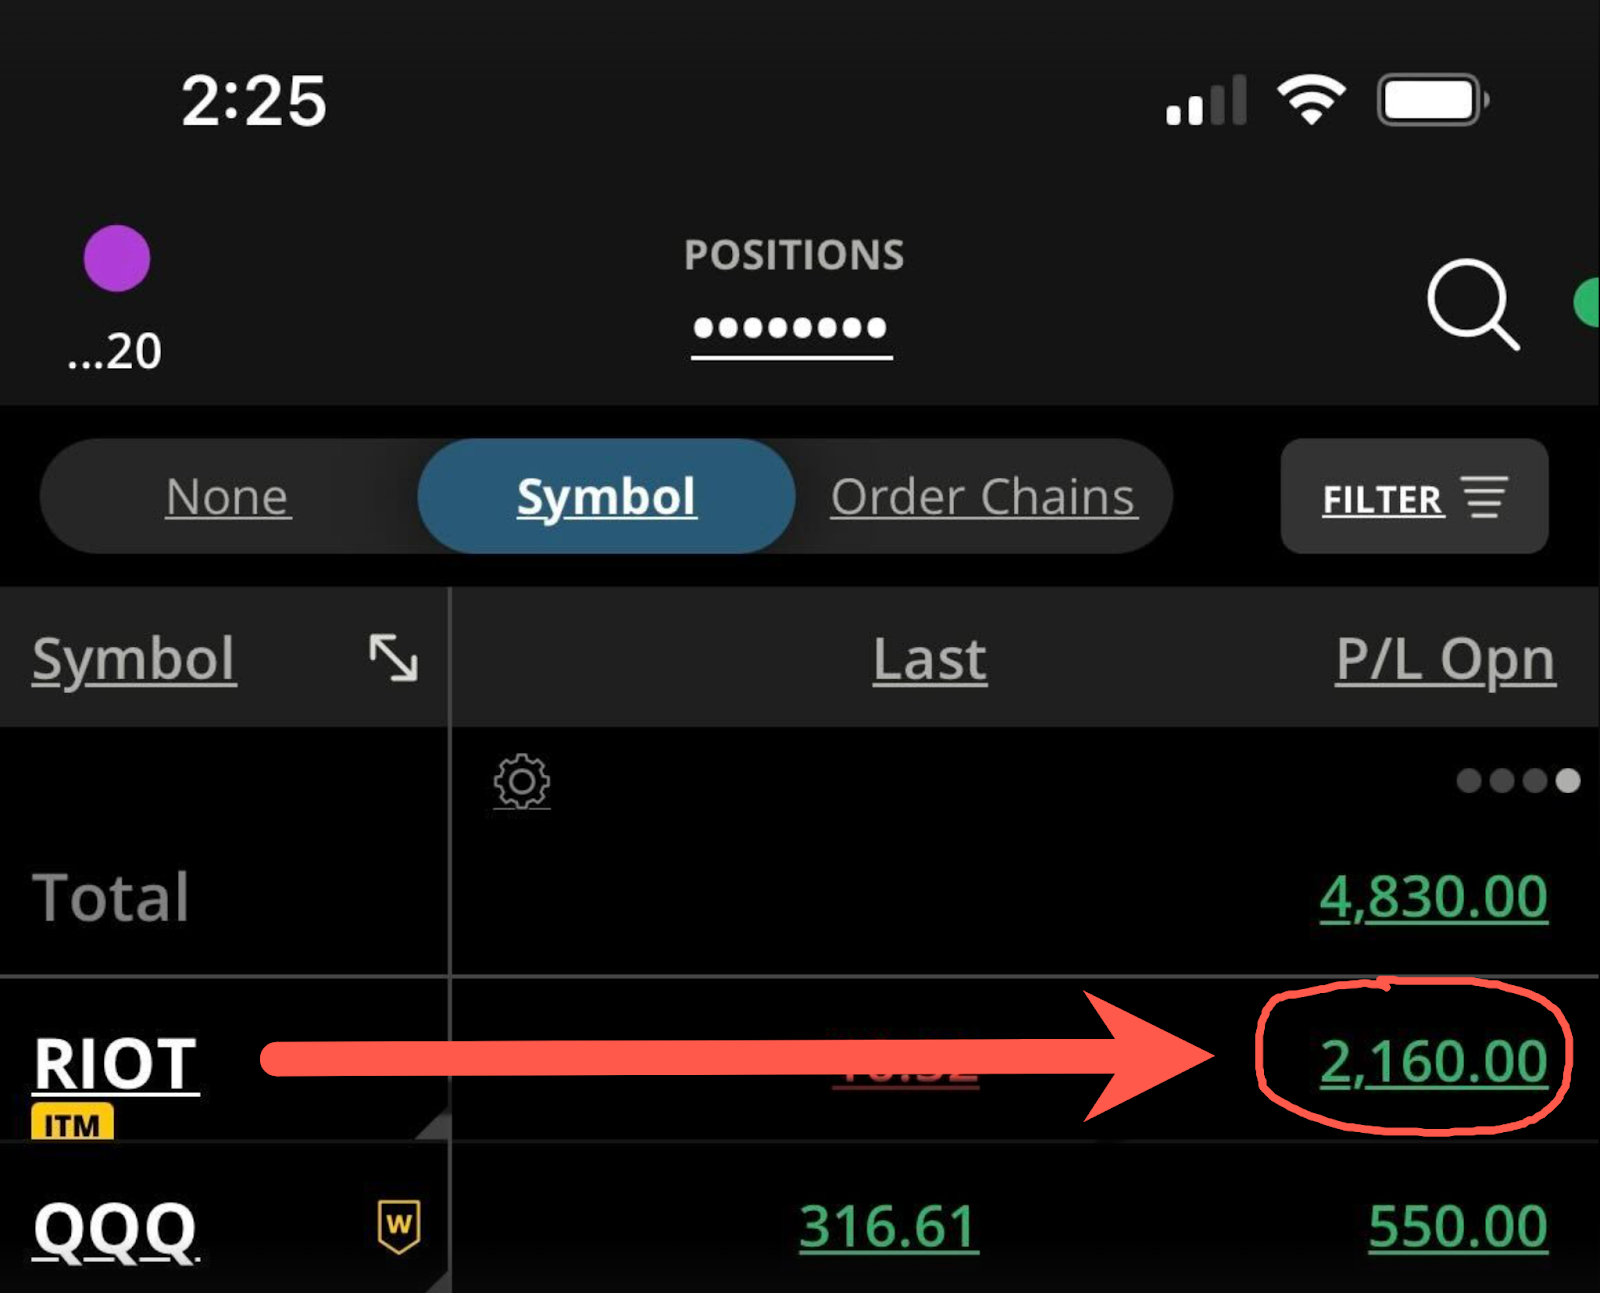This screenshot has height=1293, width=1600.
Task: Select the Order Chains grouping option
Action: [x=983, y=497]
